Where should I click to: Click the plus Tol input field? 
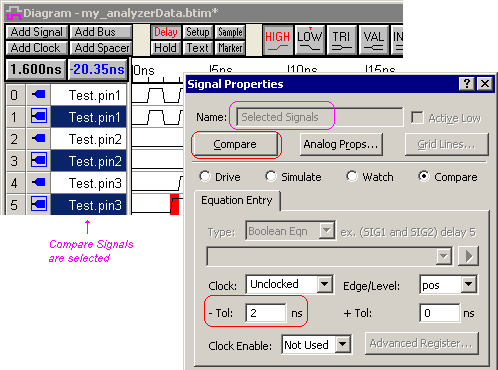coord(440,313)
